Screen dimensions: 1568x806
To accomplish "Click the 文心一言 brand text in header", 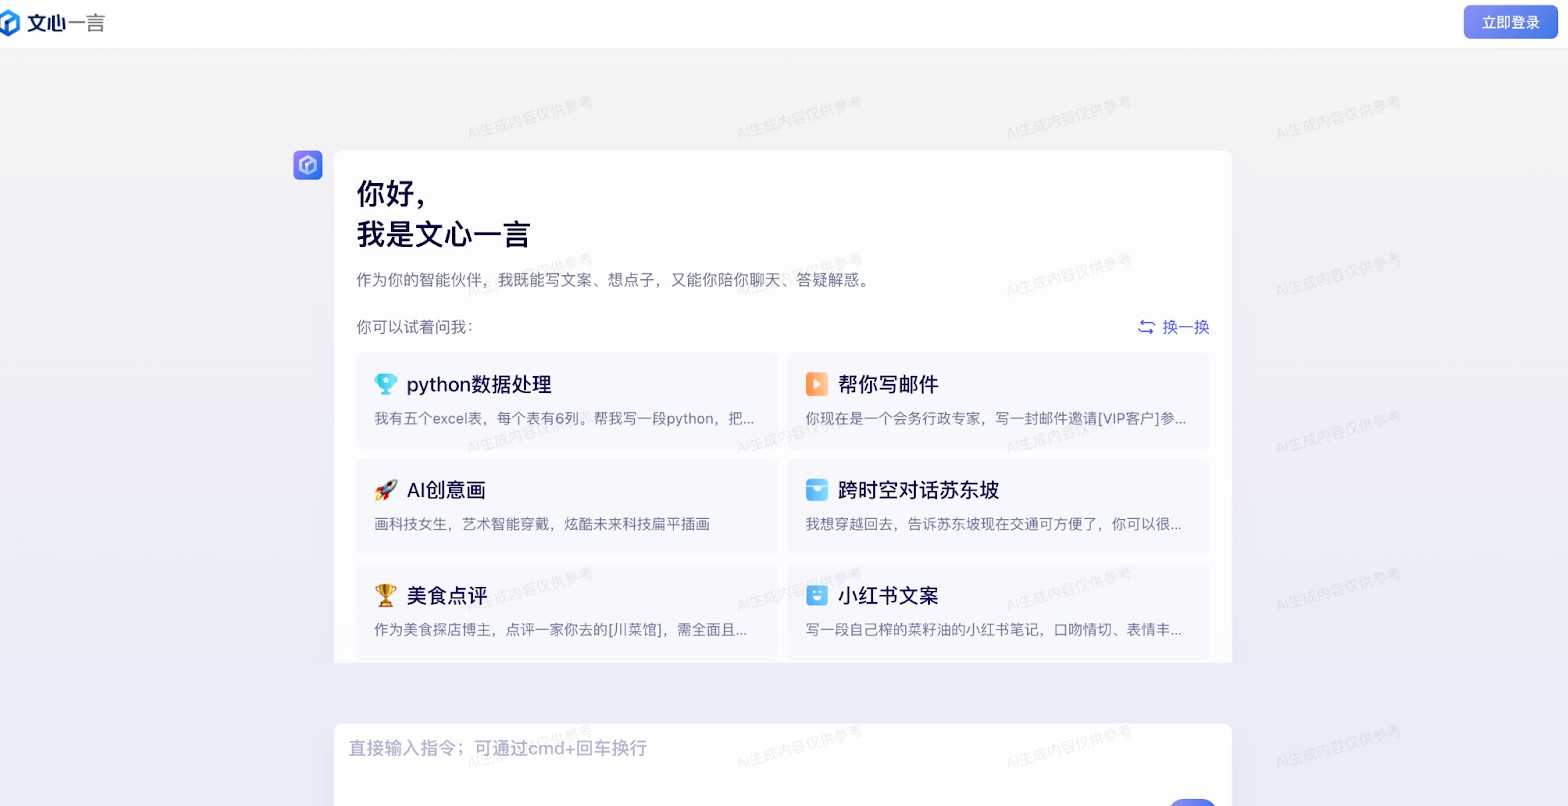I will pyautogui.click(x=66, y=23).
